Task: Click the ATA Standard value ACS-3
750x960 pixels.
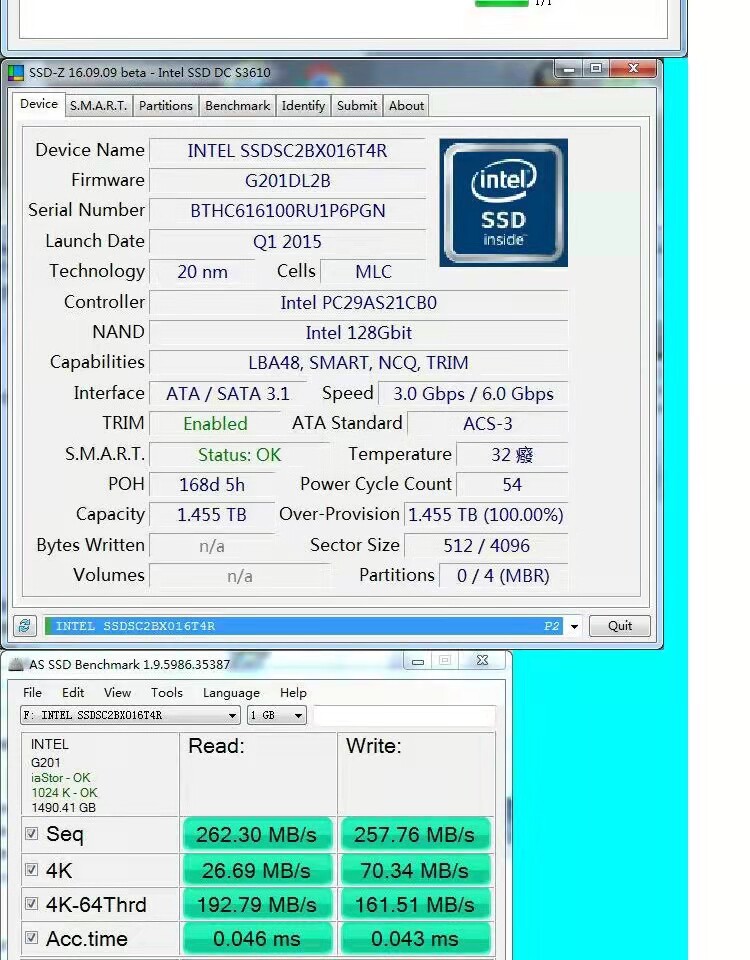Action: click(x=487, y=424)
